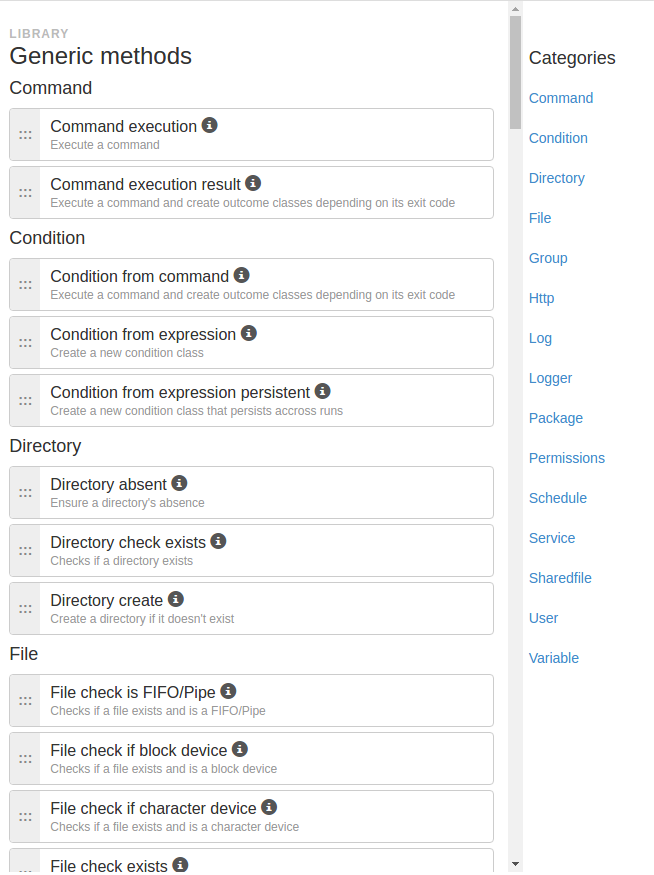Show info for File check if character device
Image resolution: width=654 pixels, height=875 pixels.
point(269,807)
